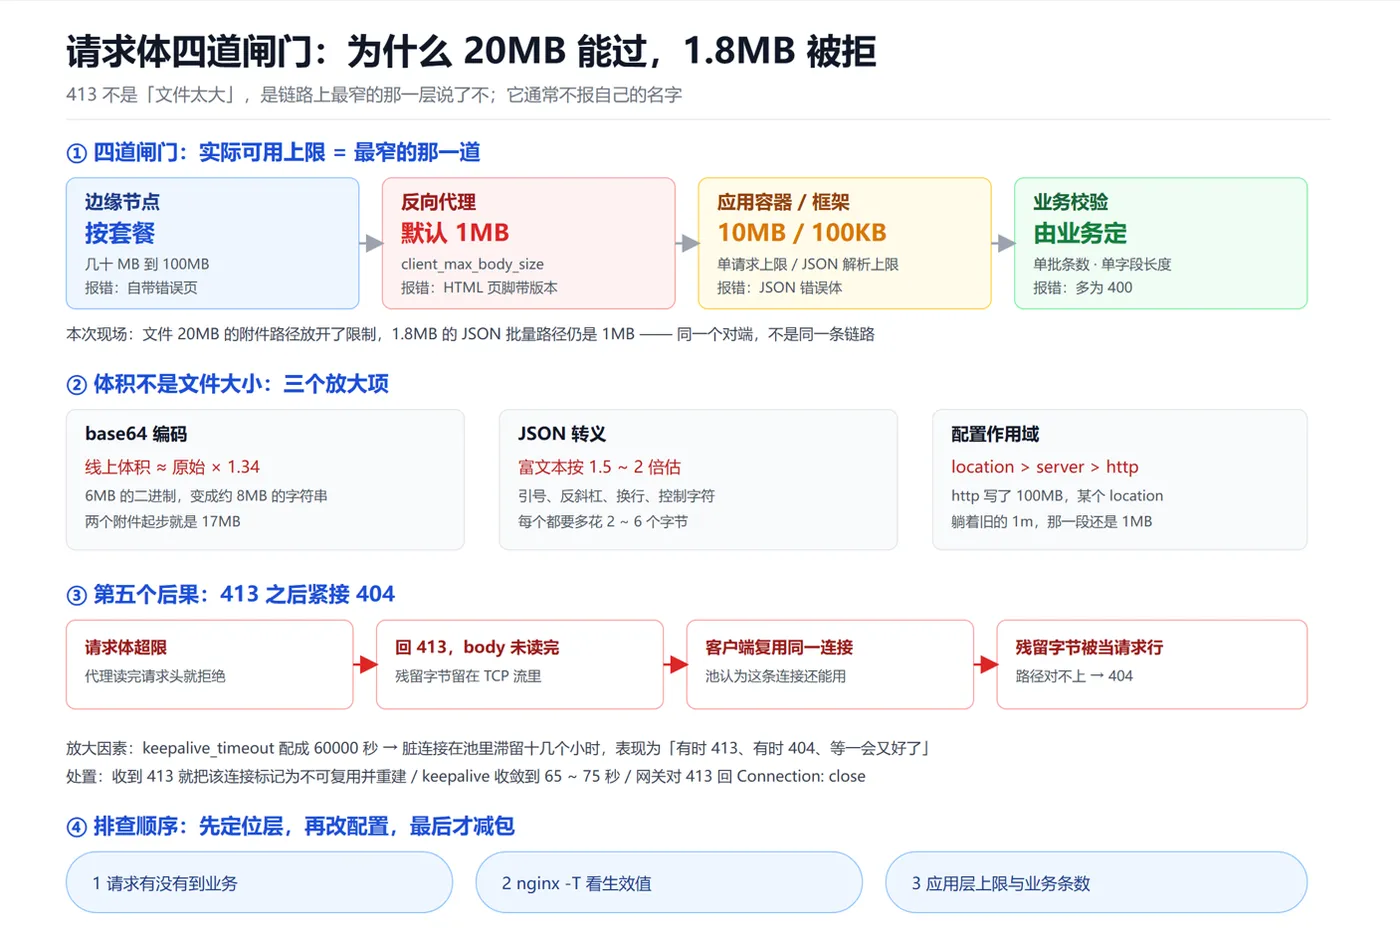Click the main title 请求体四道闸门
The height and width of the screenshot is (935, 1400).
pyautogui.click(x=470, y=51)
